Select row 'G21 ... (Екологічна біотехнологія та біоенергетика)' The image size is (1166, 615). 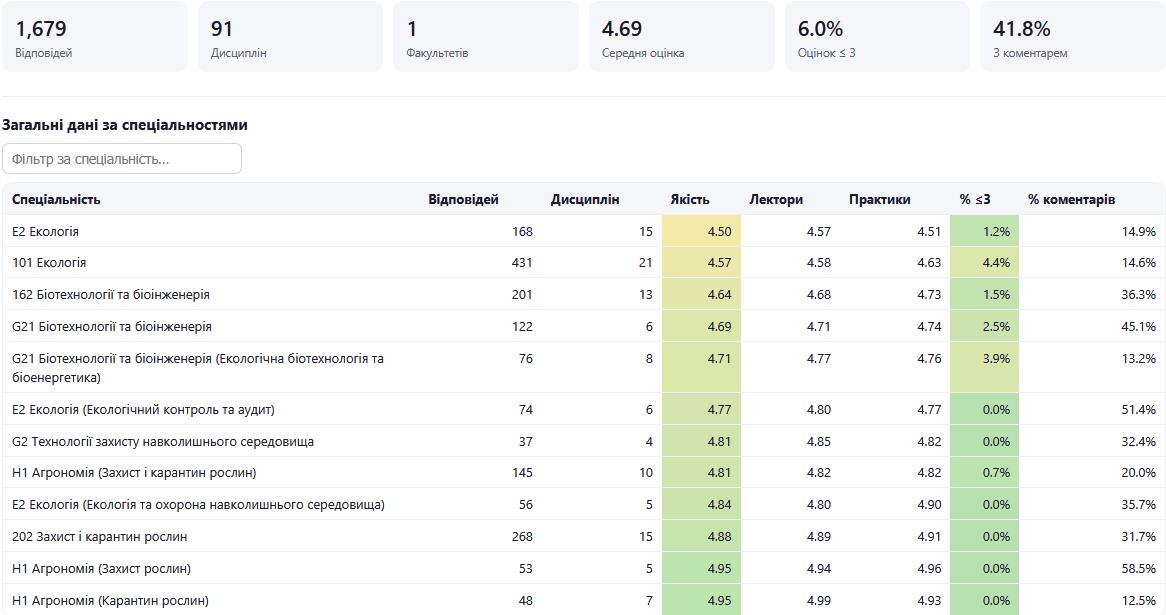click(x=583, y=367)
